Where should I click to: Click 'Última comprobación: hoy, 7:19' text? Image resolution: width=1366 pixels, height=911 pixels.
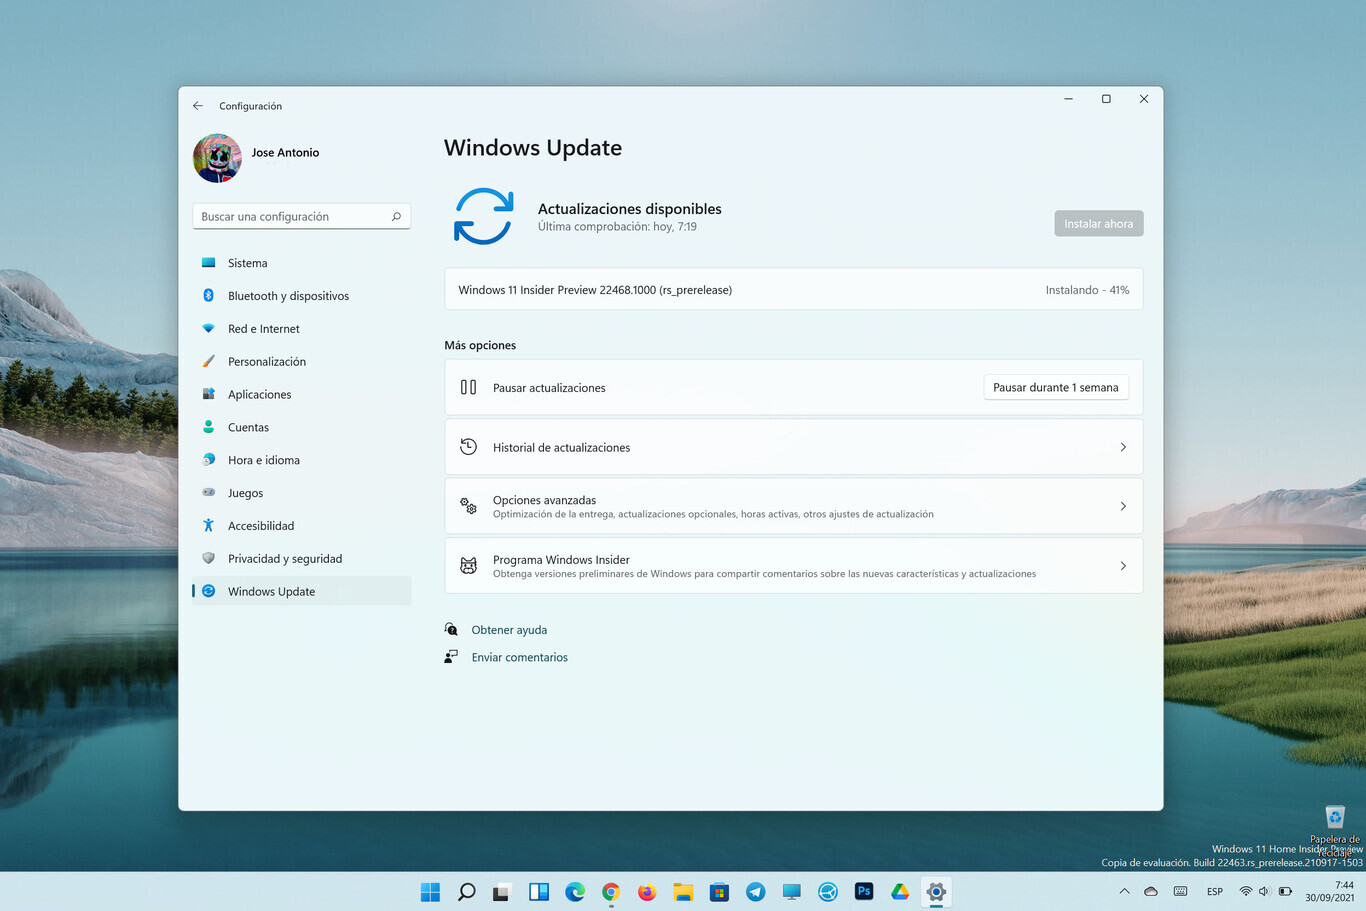[617, 227]
